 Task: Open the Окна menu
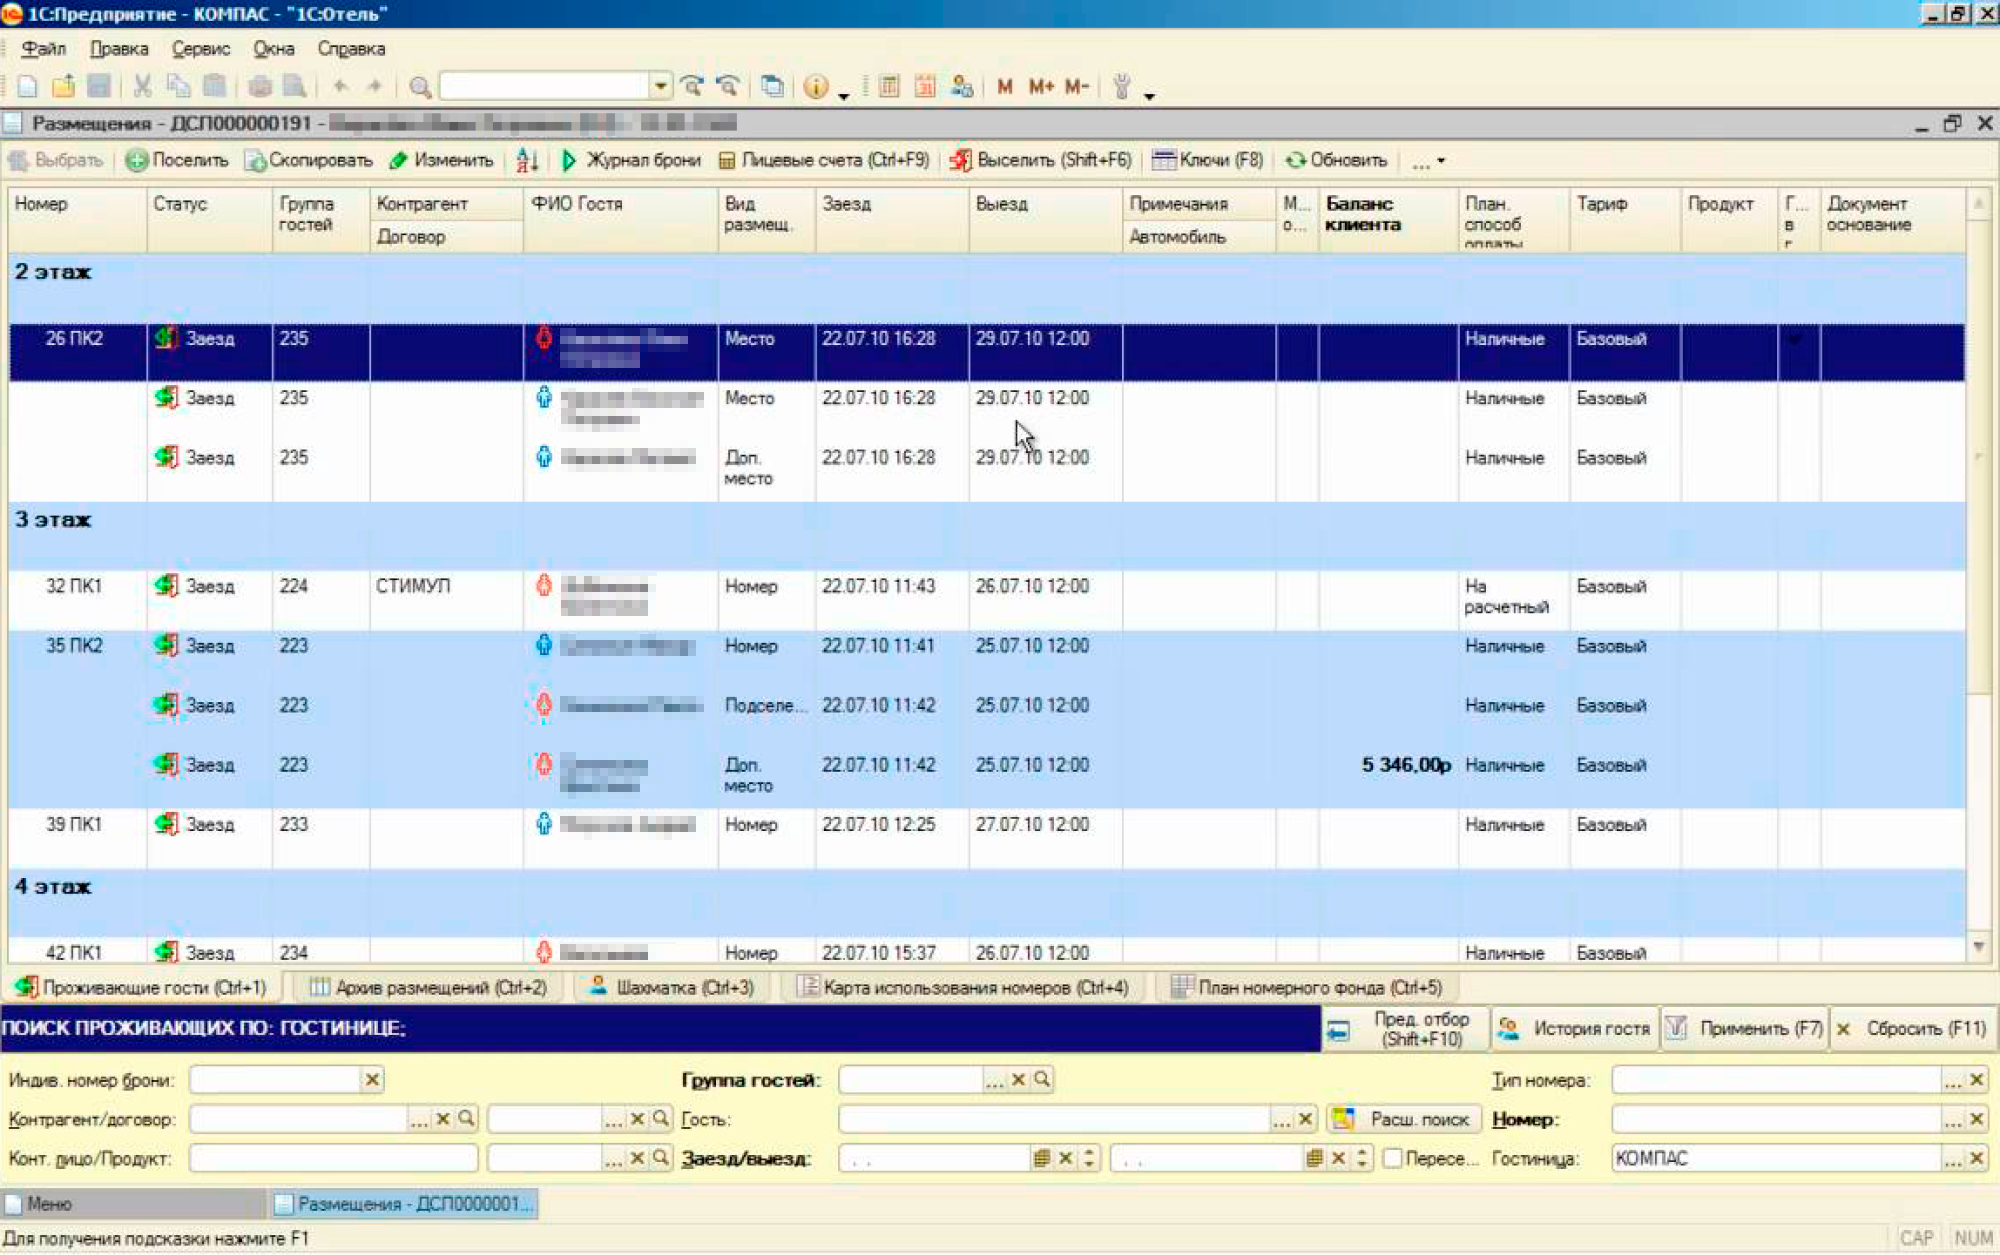[273, 49]
